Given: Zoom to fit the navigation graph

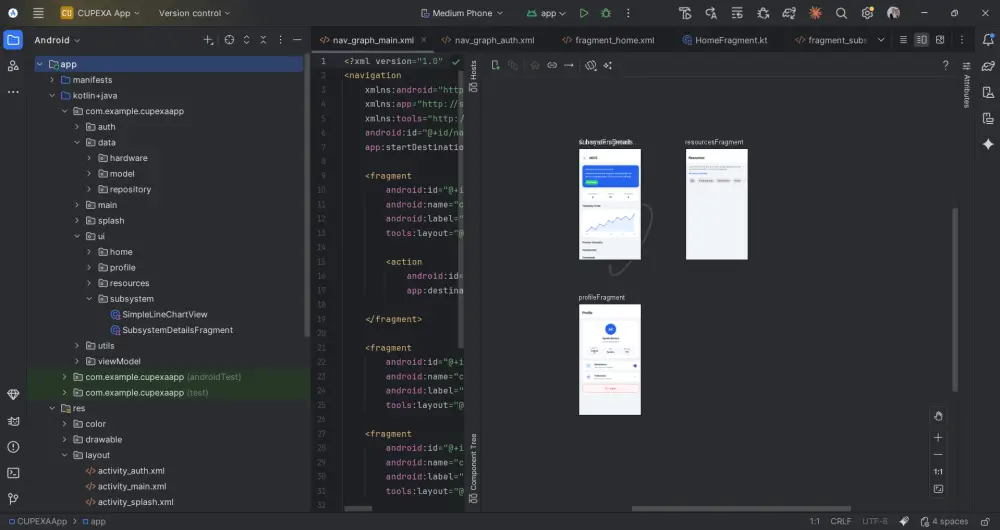Looking at the screenshot, I should pyautogui.click(x=938, y=489).
